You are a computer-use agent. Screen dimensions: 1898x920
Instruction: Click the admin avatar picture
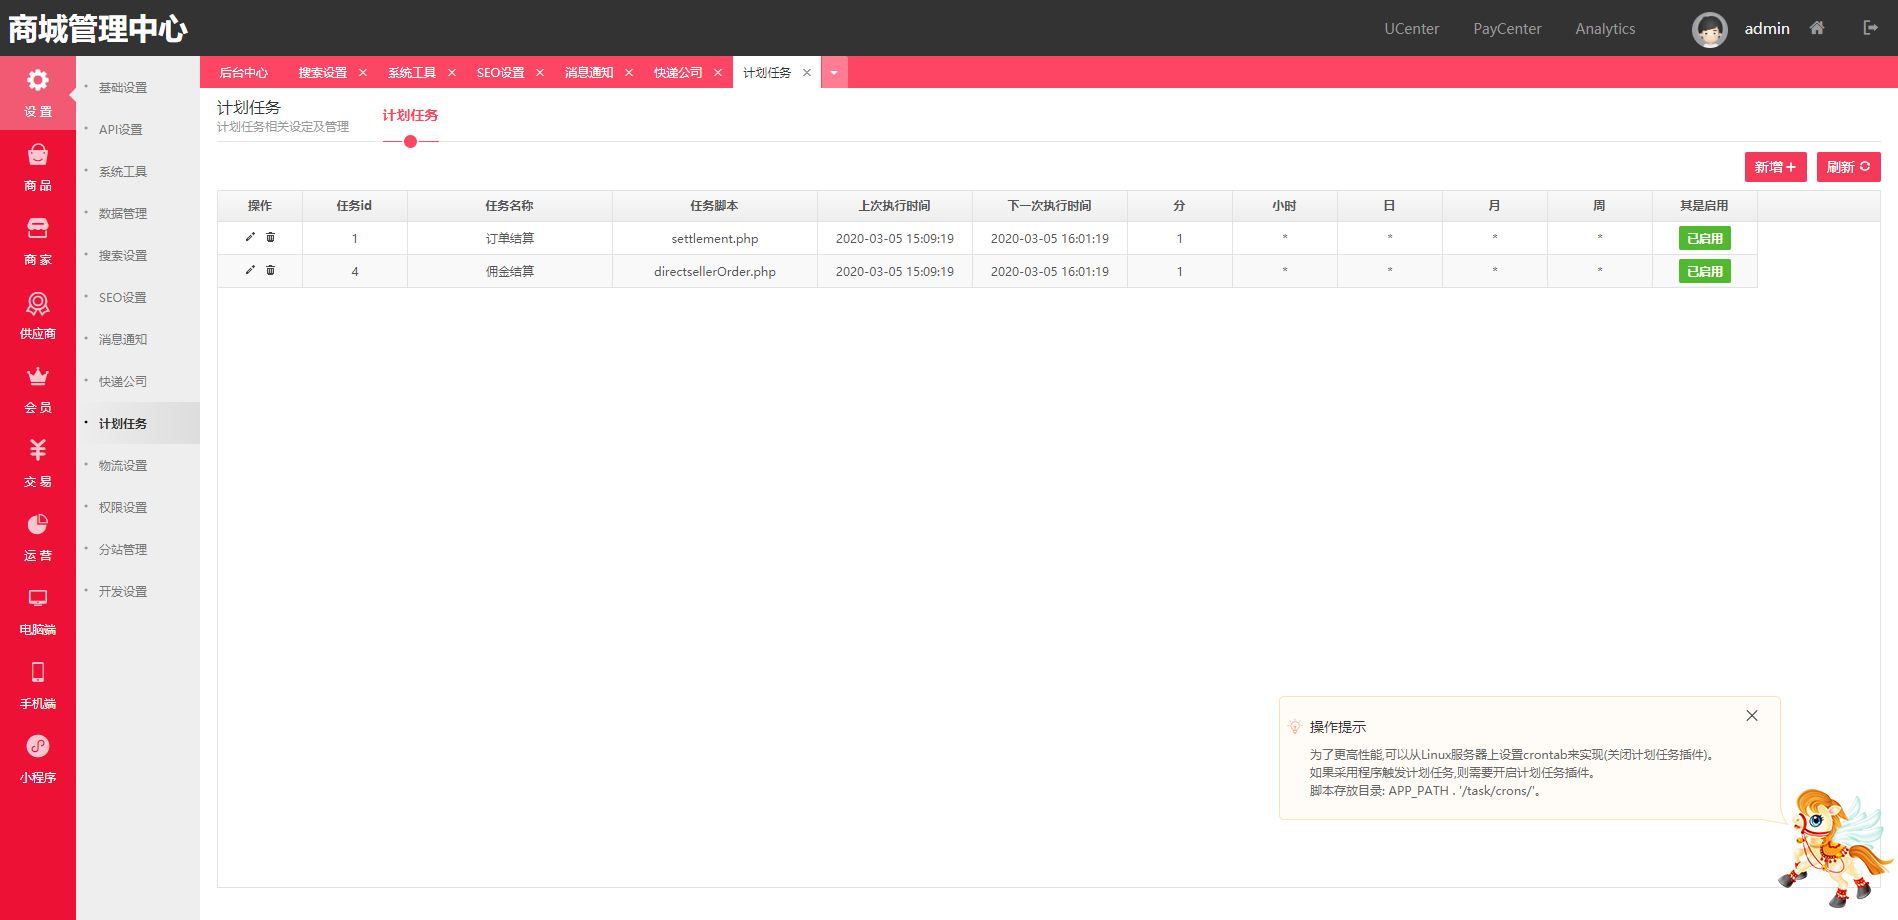click(x=1710, y=29)
